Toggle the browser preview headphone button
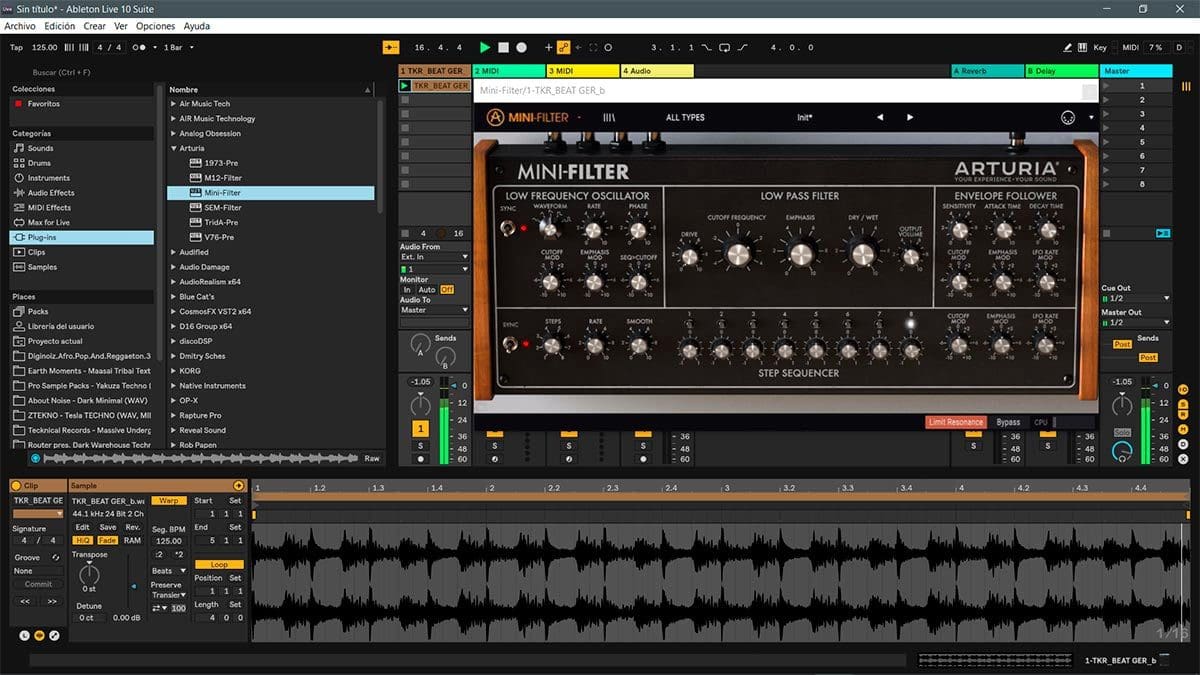The height and width of the screenshot is (675, 1200). [36, 458]
